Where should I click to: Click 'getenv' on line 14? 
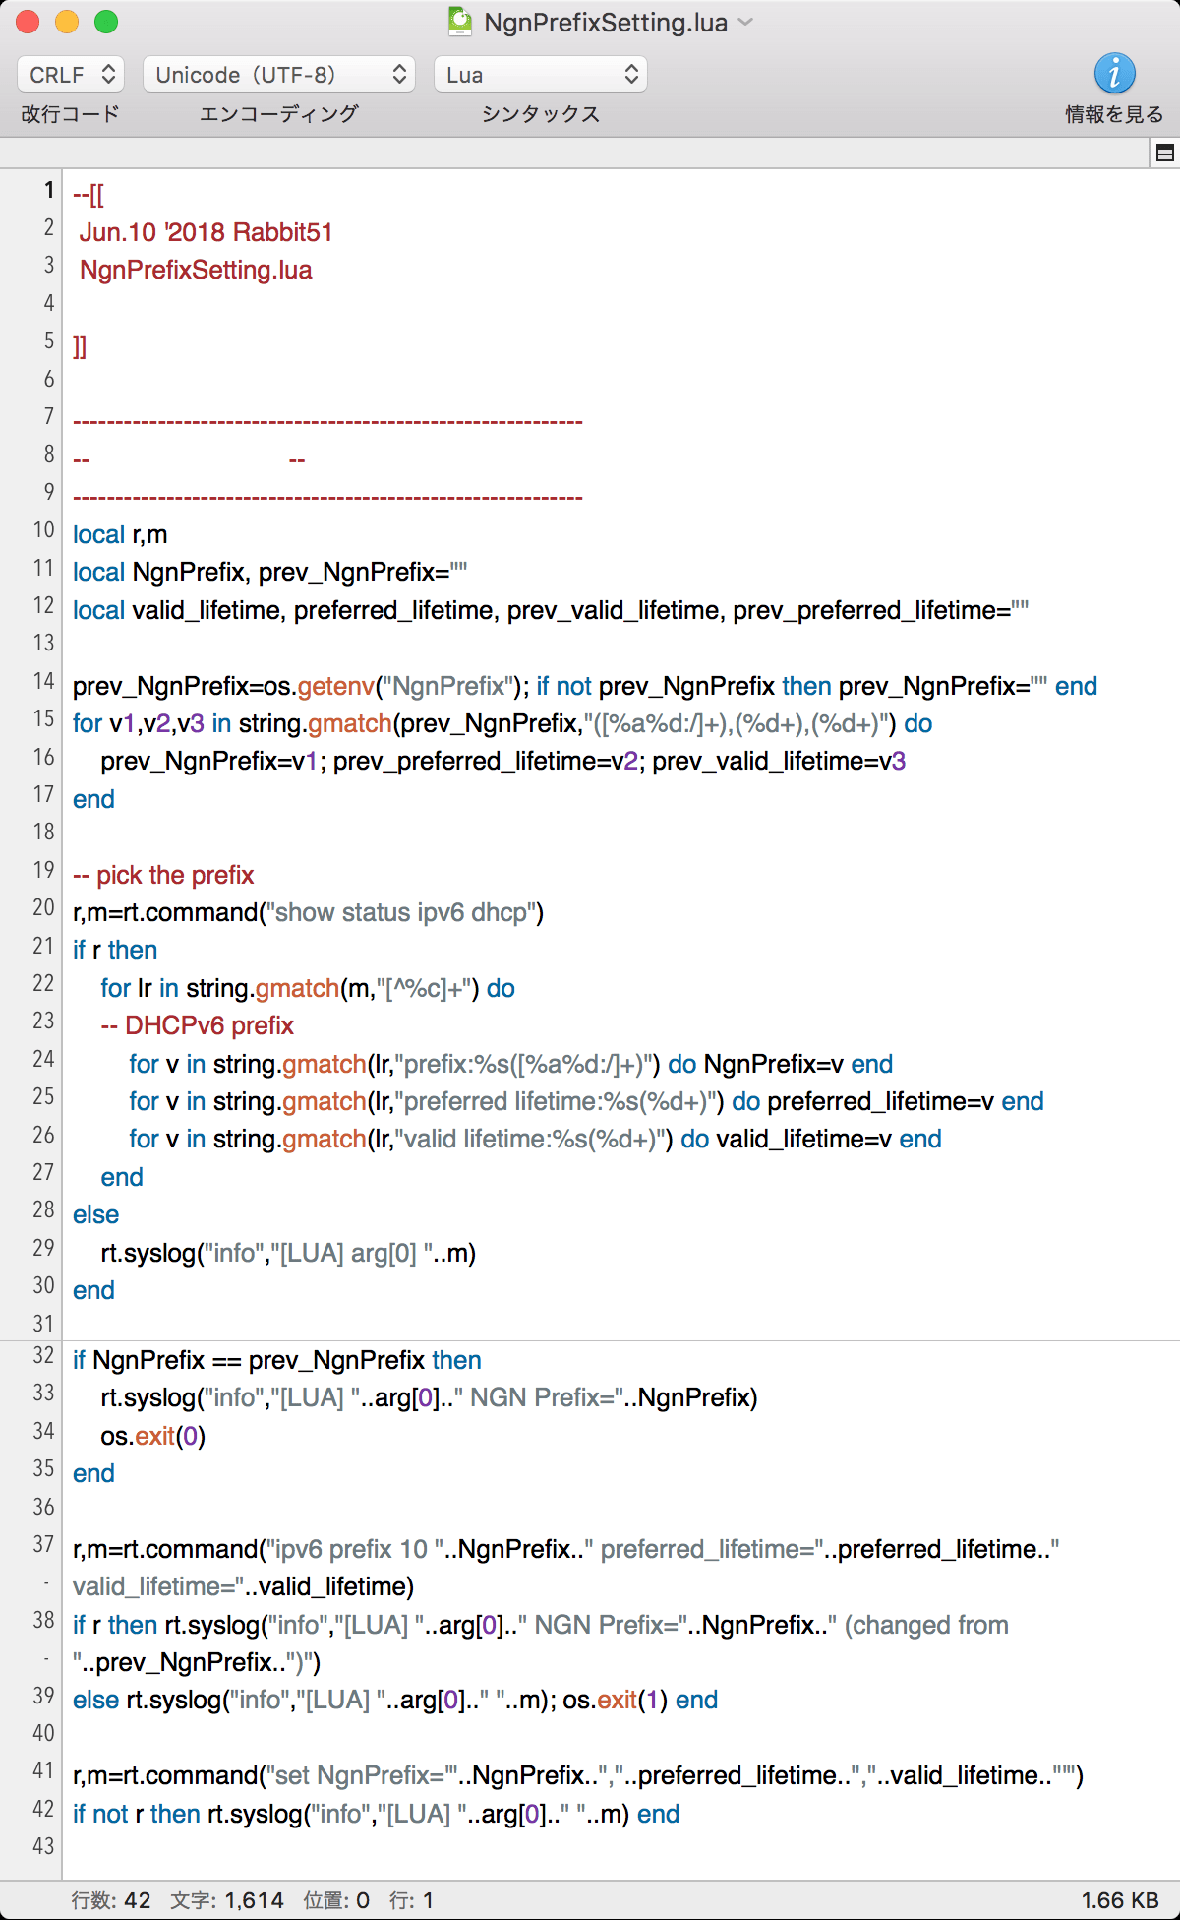(x=336, y=686)
